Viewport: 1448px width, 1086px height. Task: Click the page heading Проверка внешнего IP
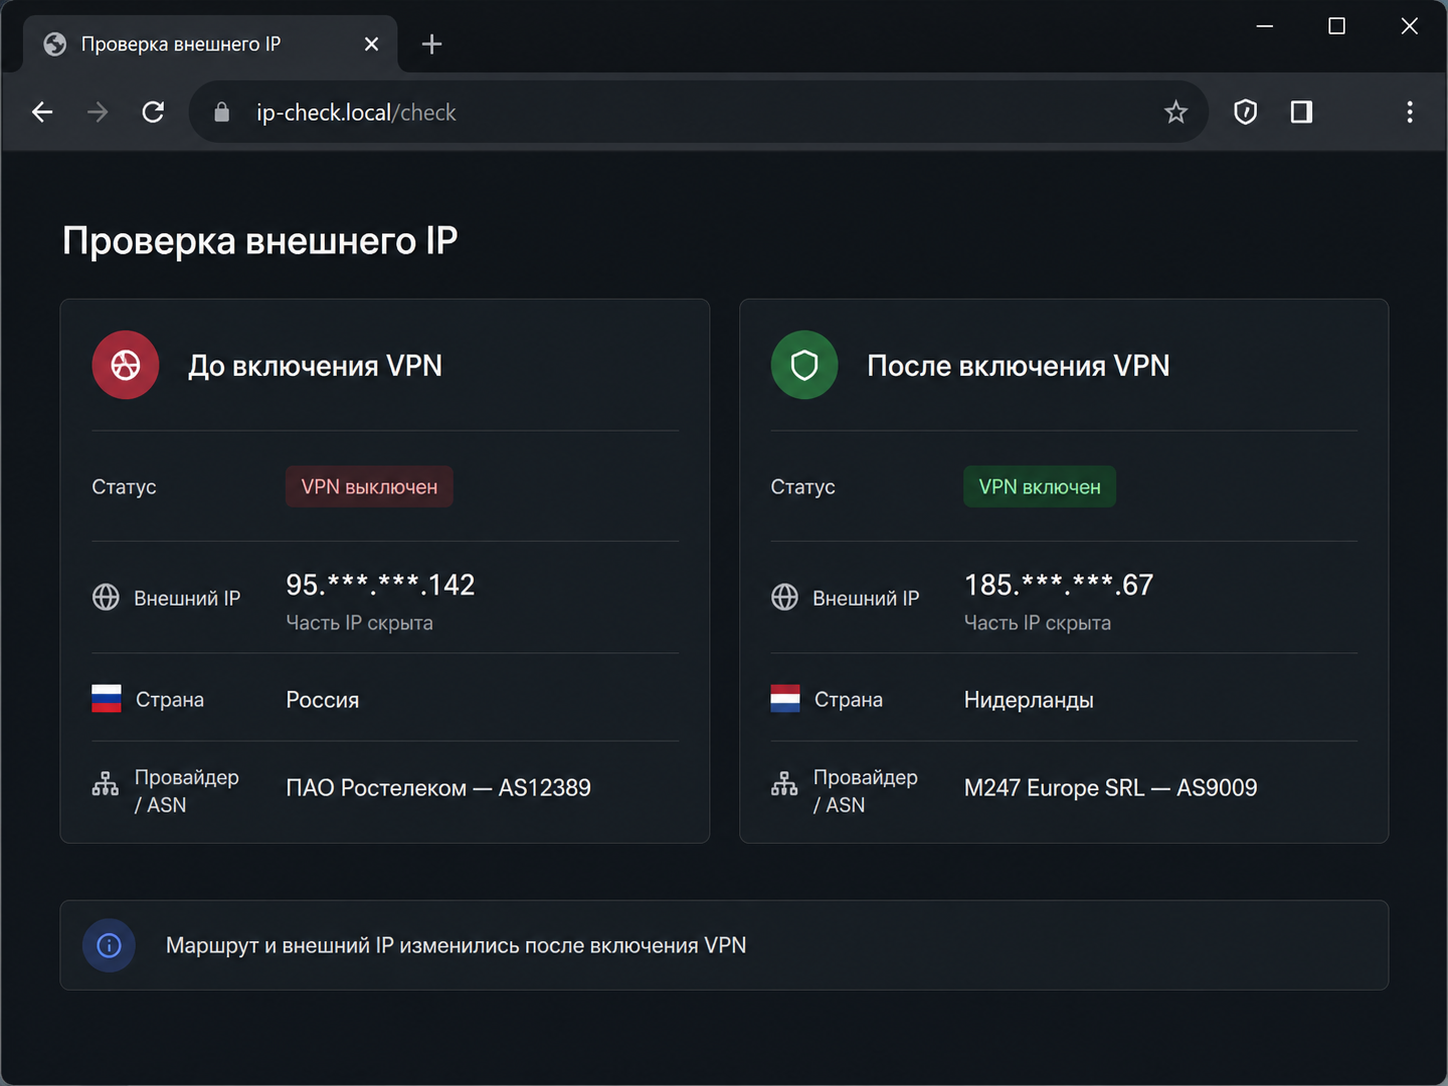click(260, 241)
